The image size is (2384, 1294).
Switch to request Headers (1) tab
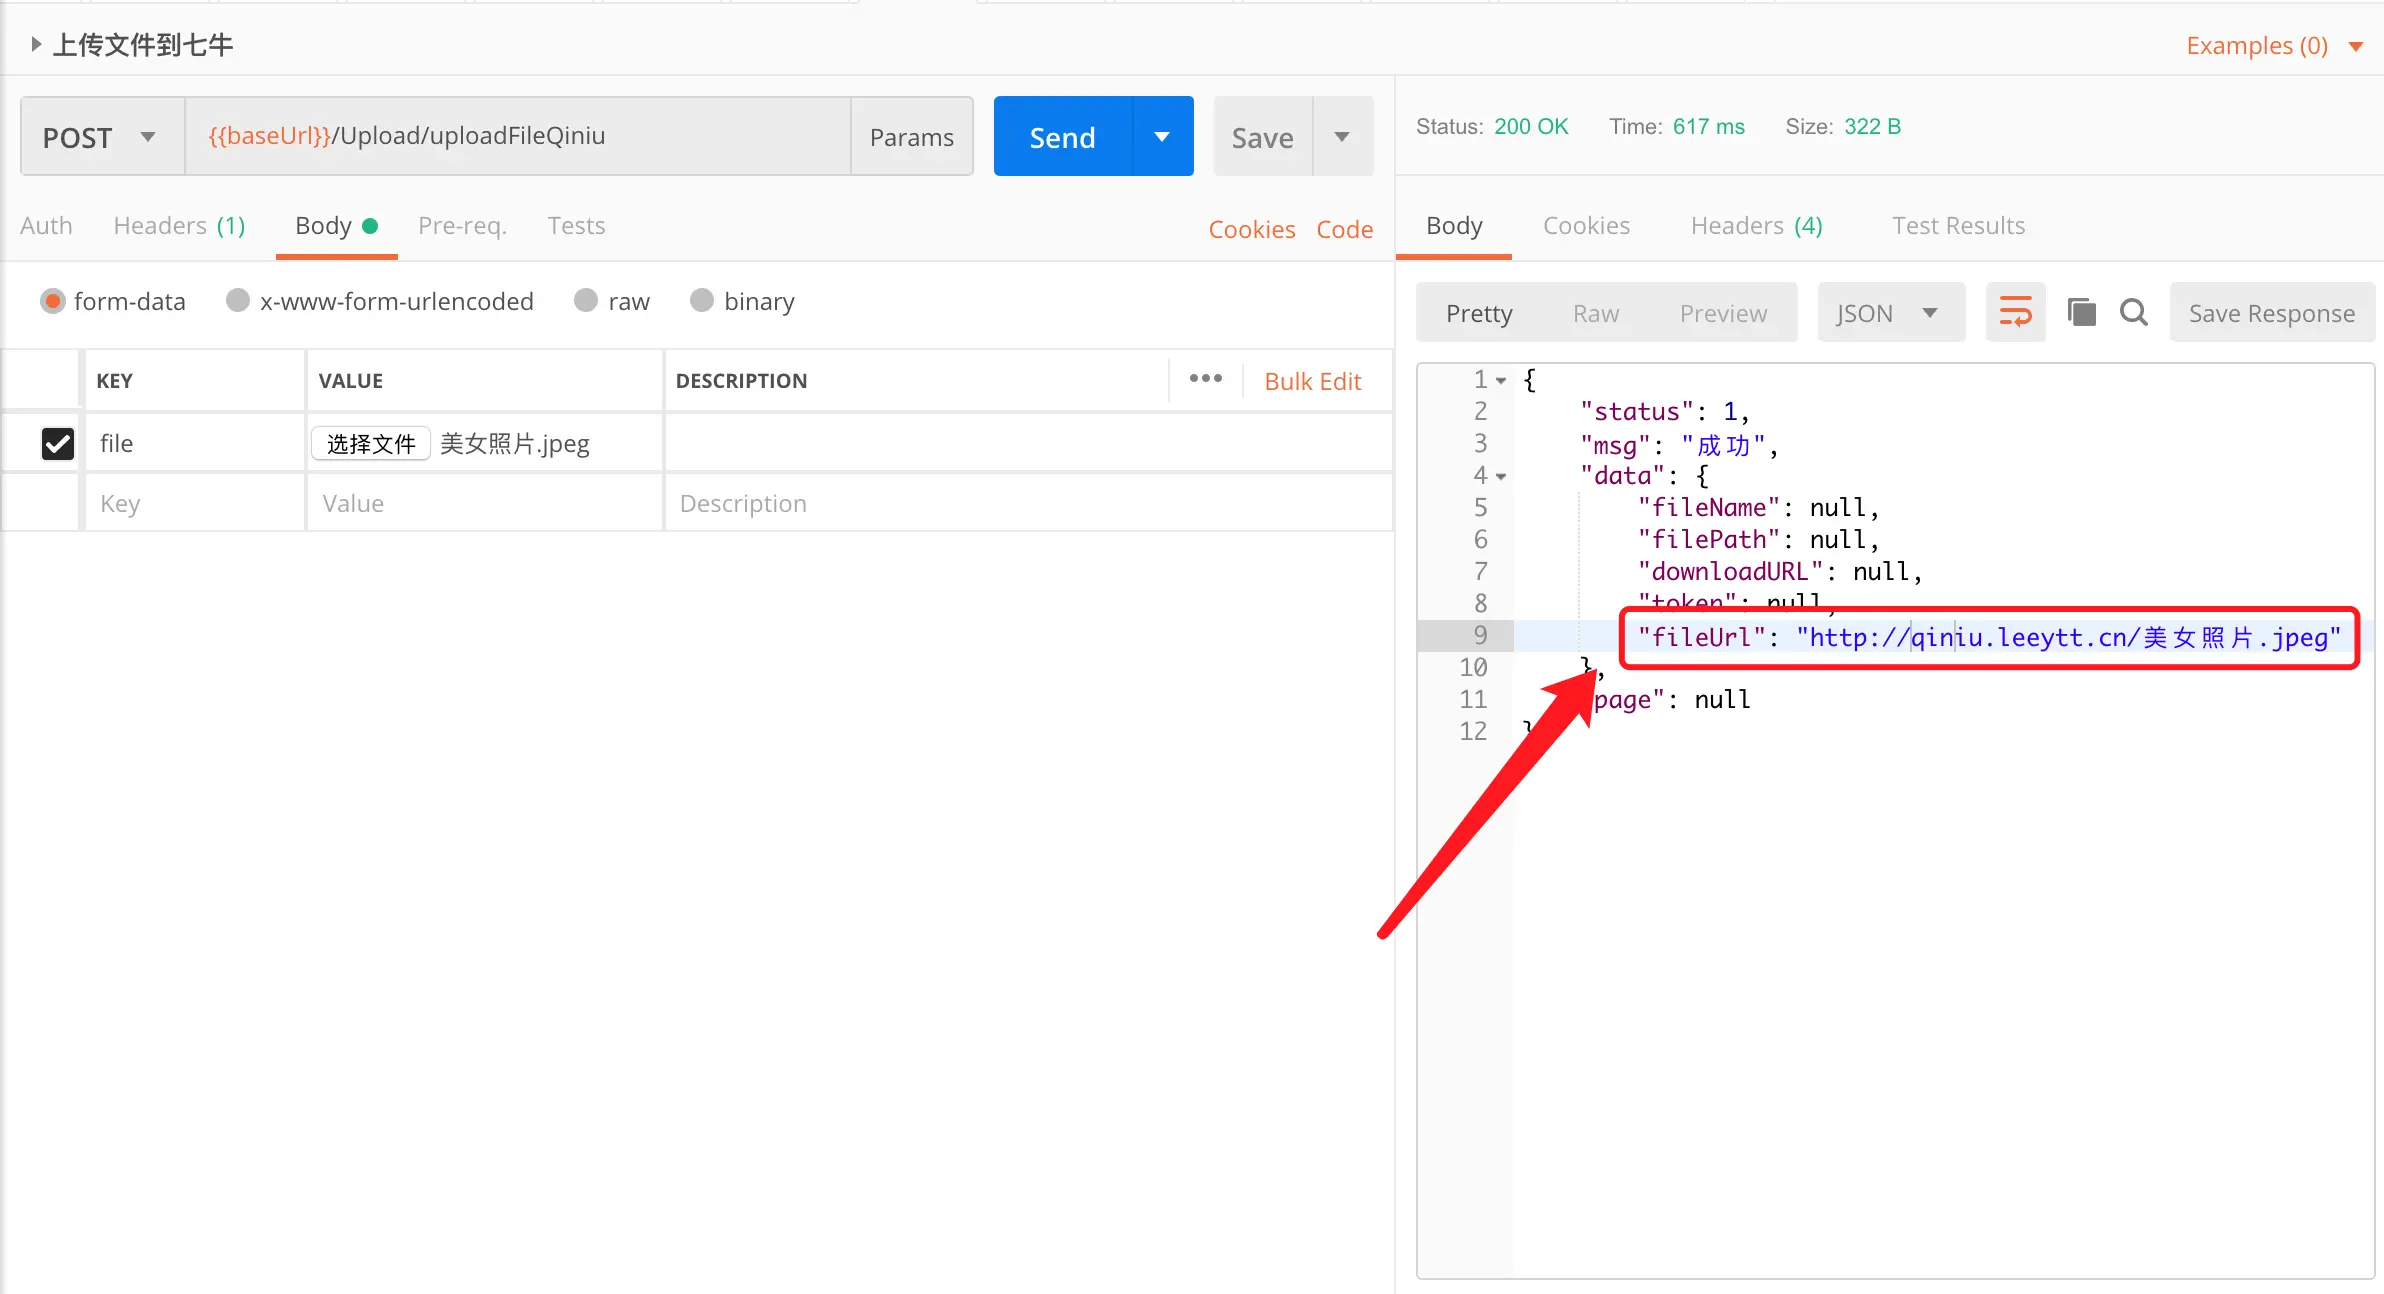179,226
